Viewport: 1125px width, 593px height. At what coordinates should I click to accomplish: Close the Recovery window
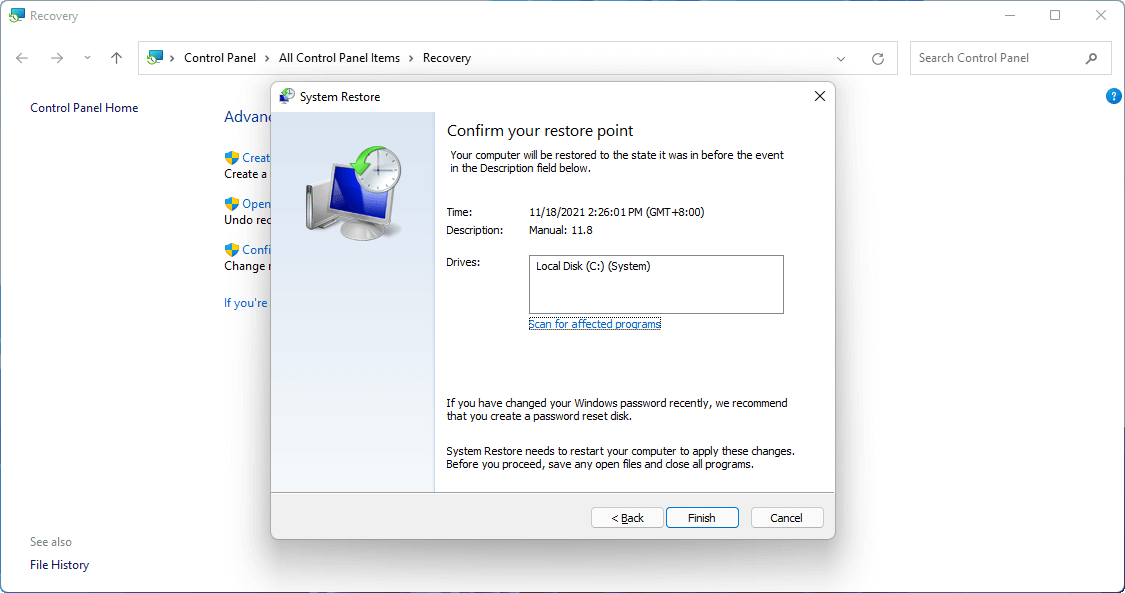[1101, 15]
